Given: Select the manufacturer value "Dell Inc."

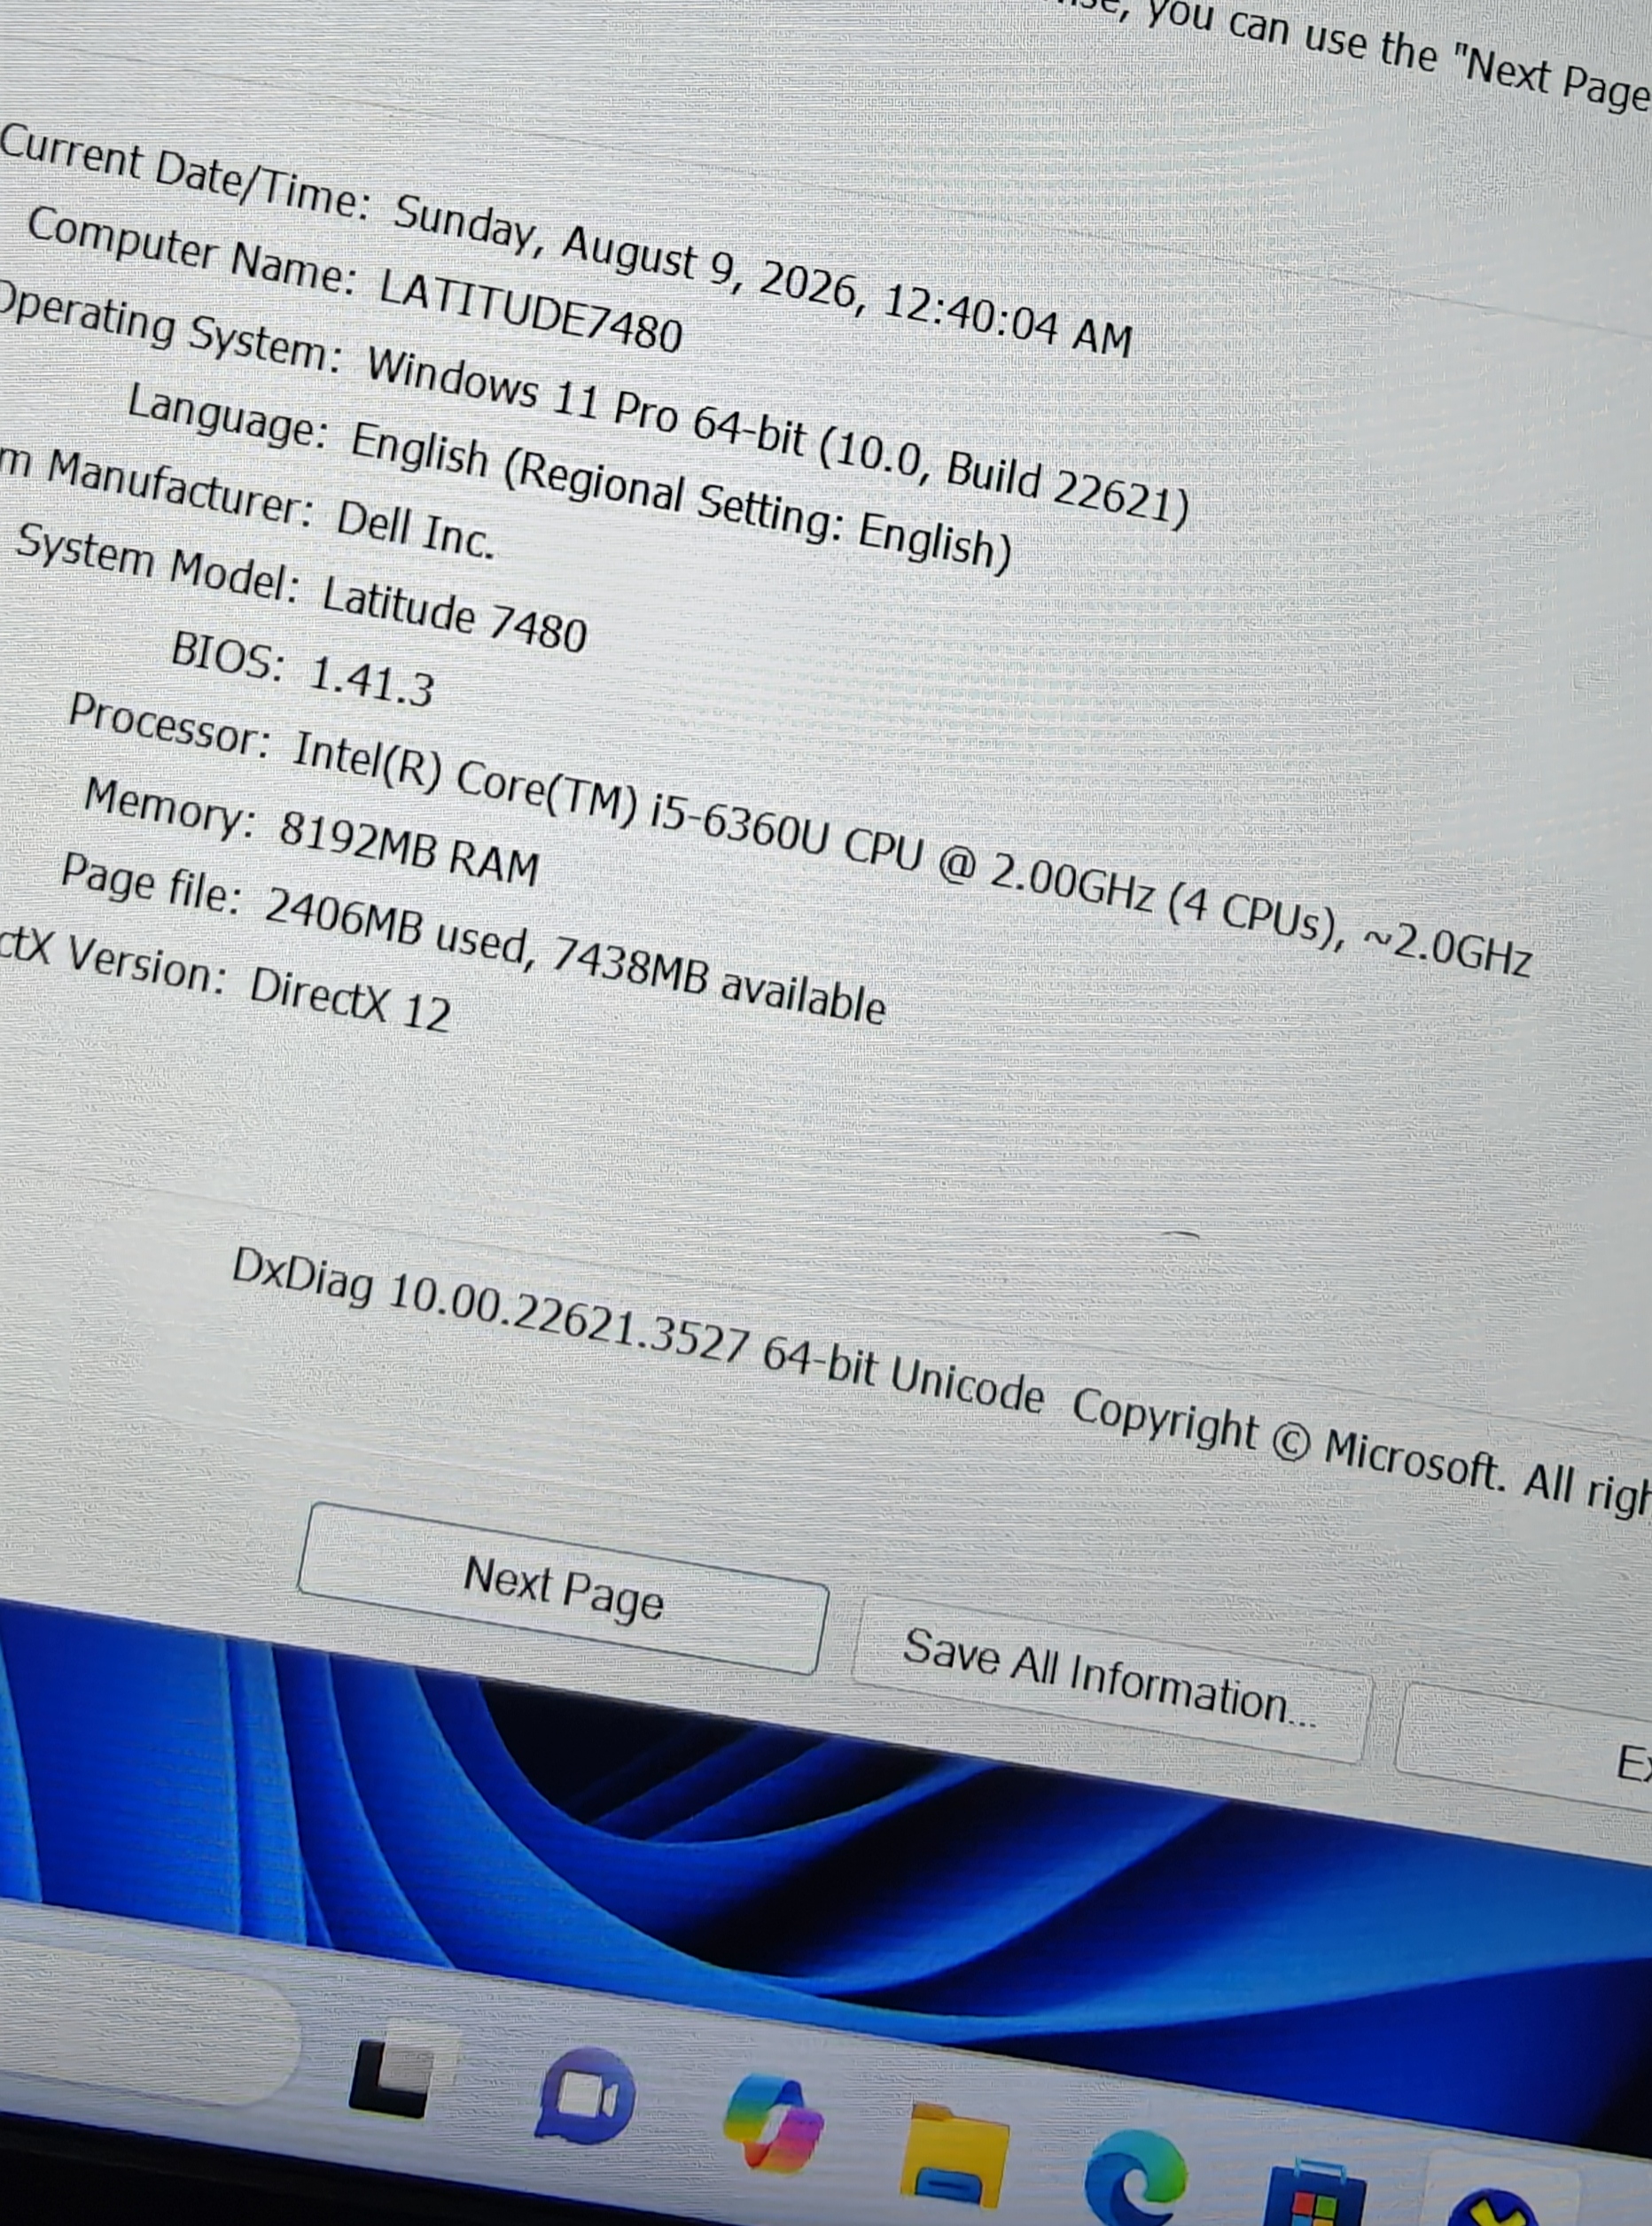Looking at the screenshot, I should click(x=415, y=529).
